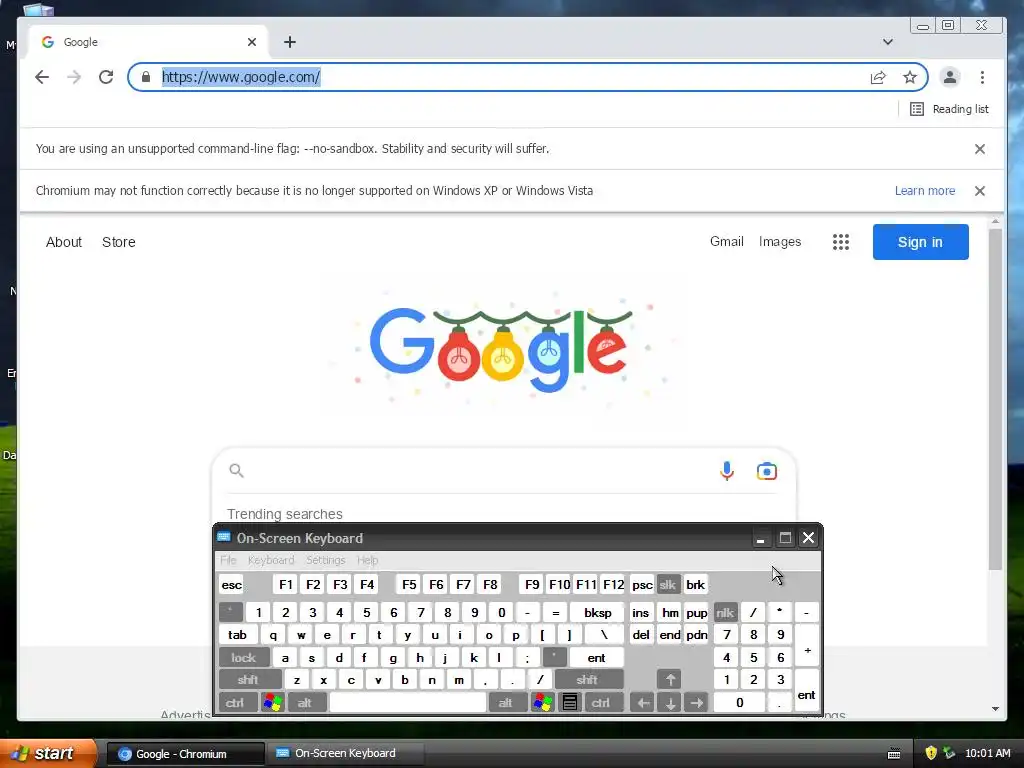Image resolution: width=1024 pixels, height=768 pixels.
Task: Close the Google tab
Action: (x=252, y=42)
